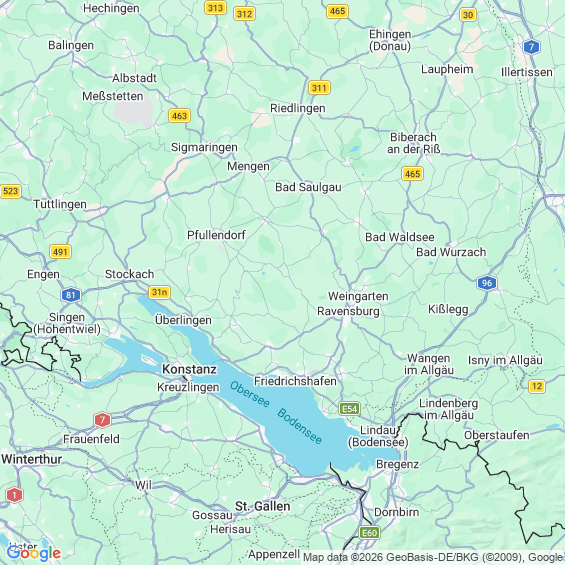Click the yellow 31n road shield
The width and height of the screenshot is (565, 565).
(x=159, y=292)
